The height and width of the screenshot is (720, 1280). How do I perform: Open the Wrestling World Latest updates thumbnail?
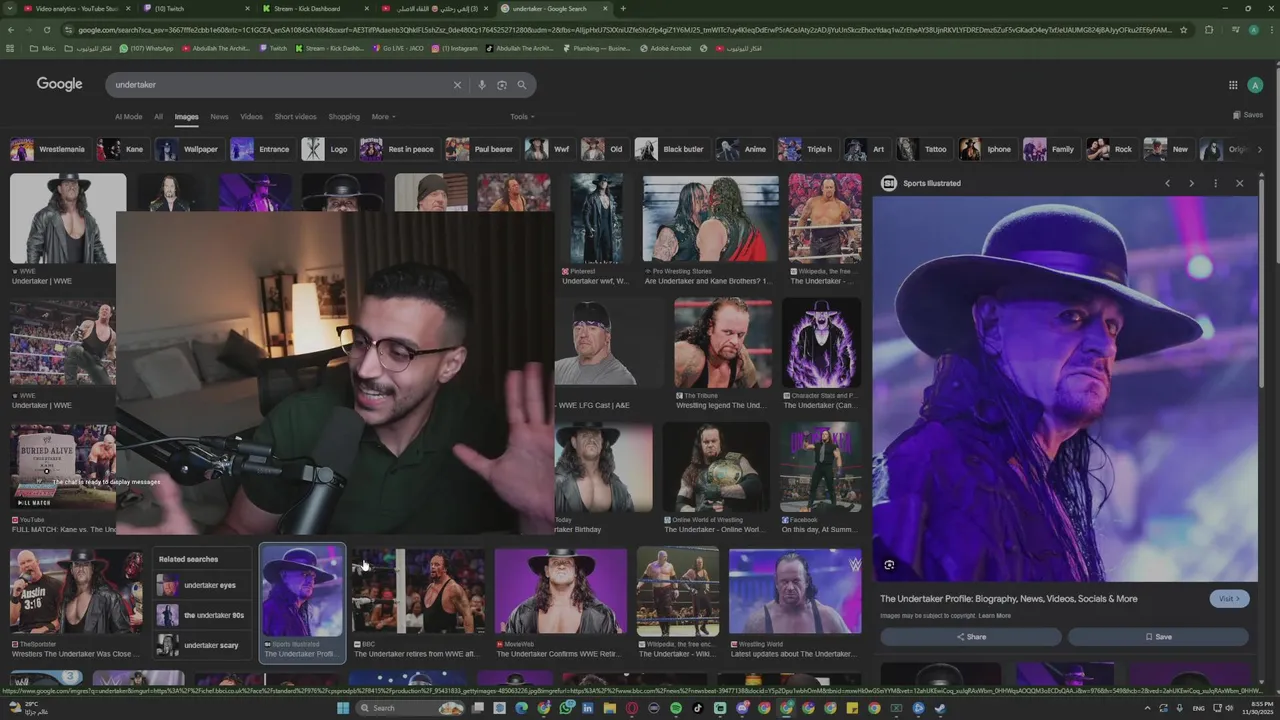pyautogui.click(x=795, y=591)
